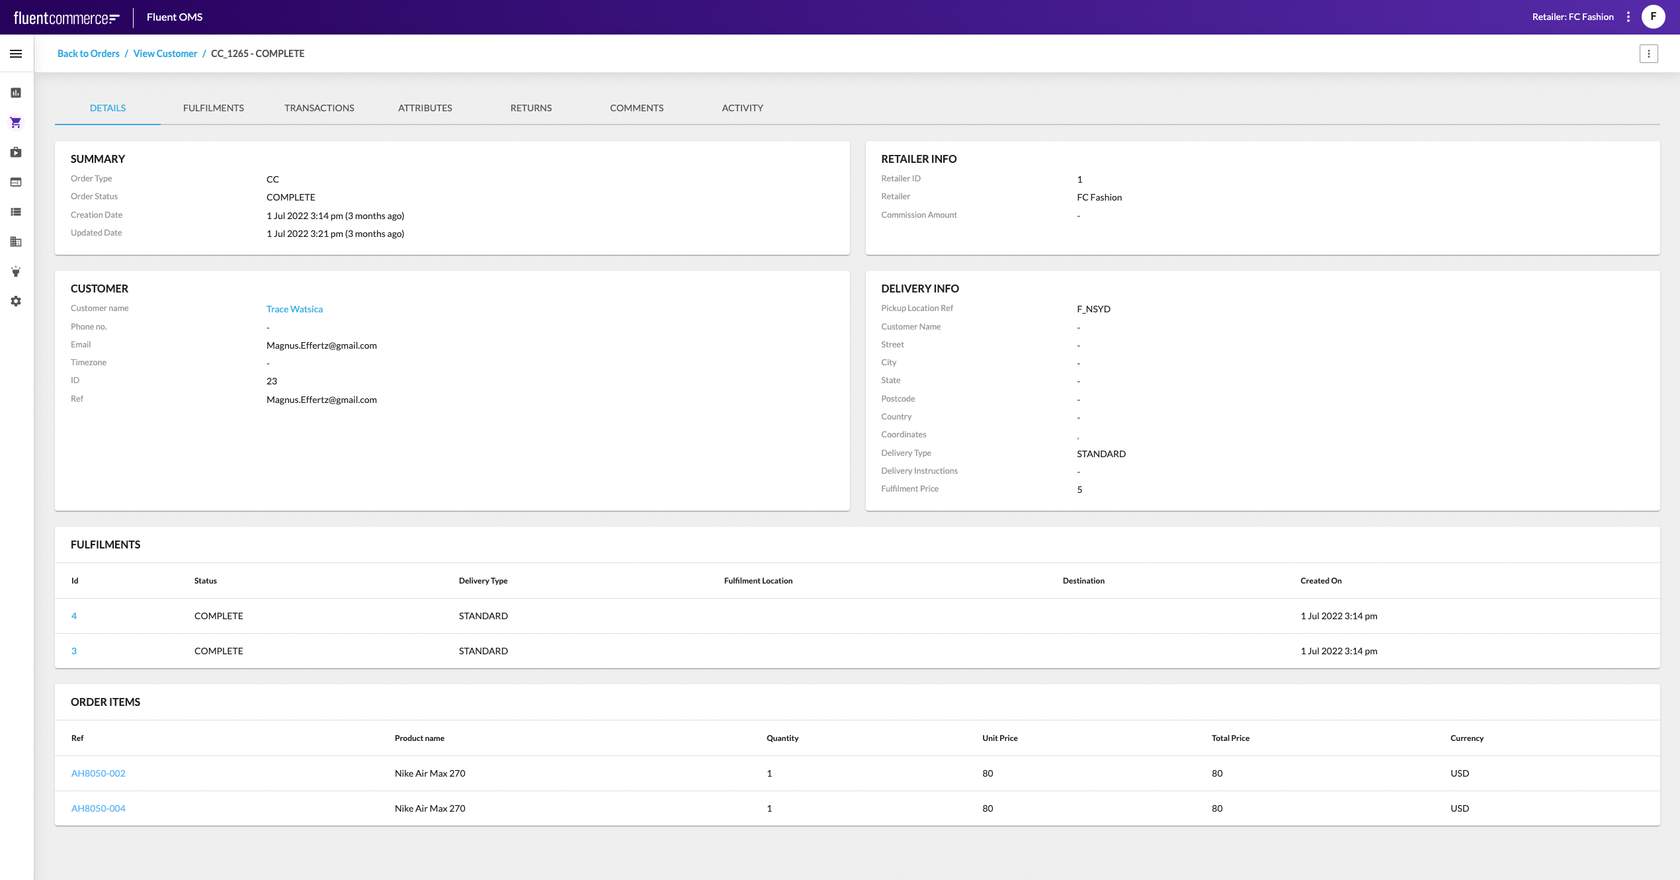The height and width of the screenshot is (880, 1680).
Task: Open the light bulb icon in sidebar
Action: click(x=16, y=272)
